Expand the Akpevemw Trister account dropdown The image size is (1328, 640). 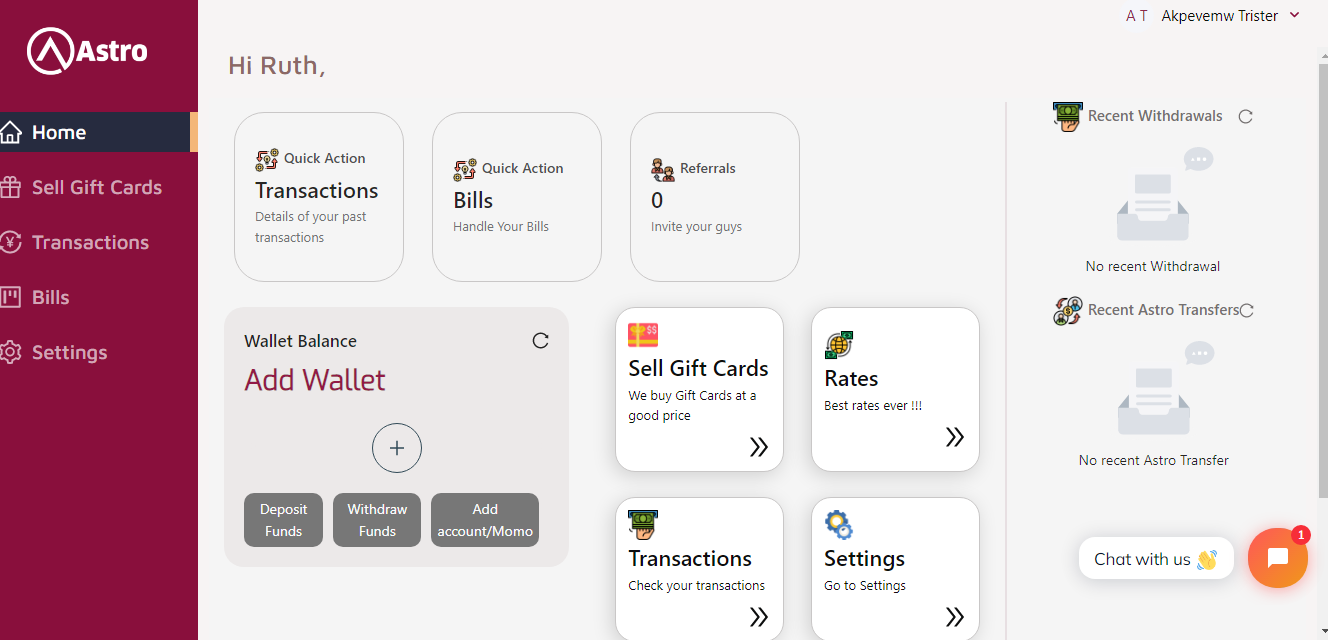pos(1294,15)
